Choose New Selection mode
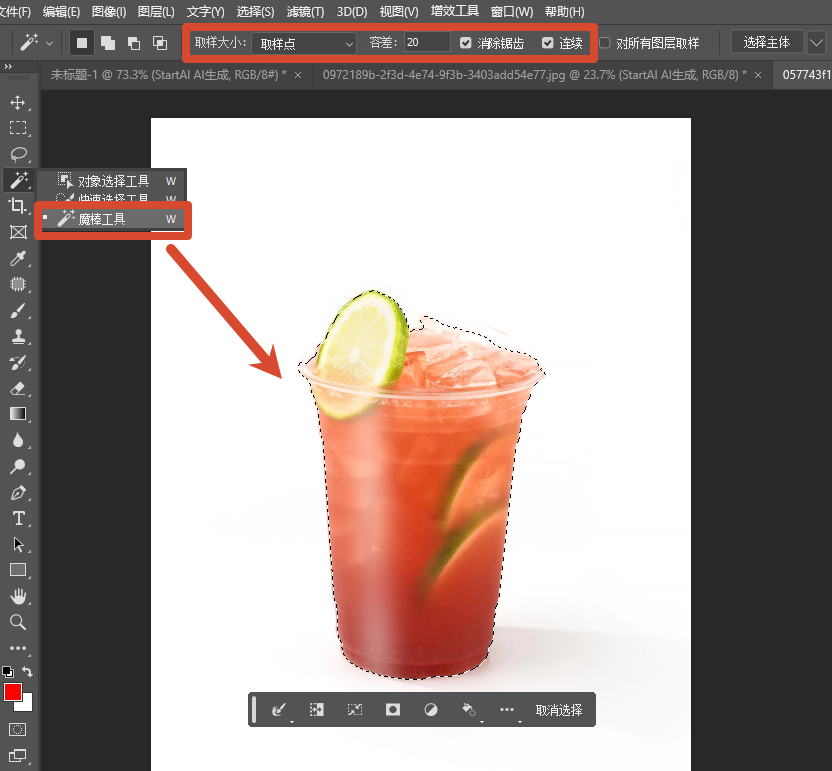 click(x=82, y=43)
